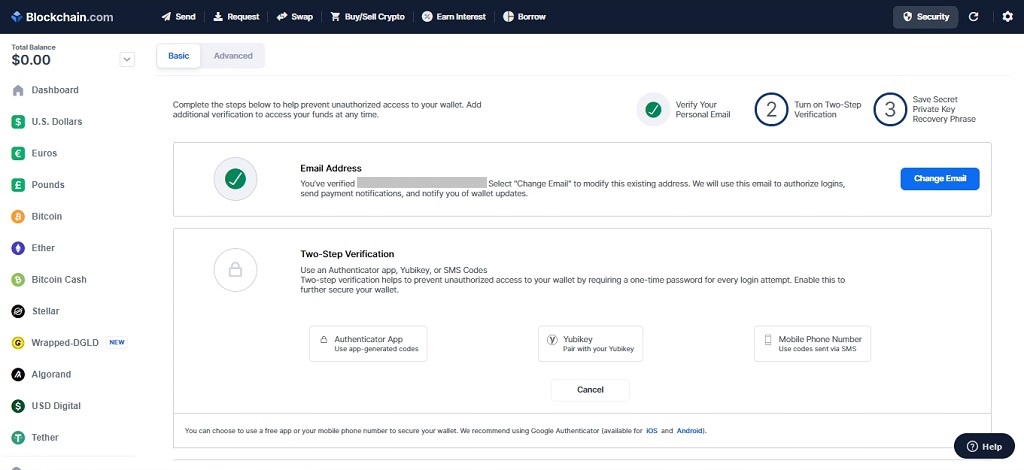Viewport: 1024px width, 470px height.
Task: Open the iOS authenticator link
Action: [652, 431]
